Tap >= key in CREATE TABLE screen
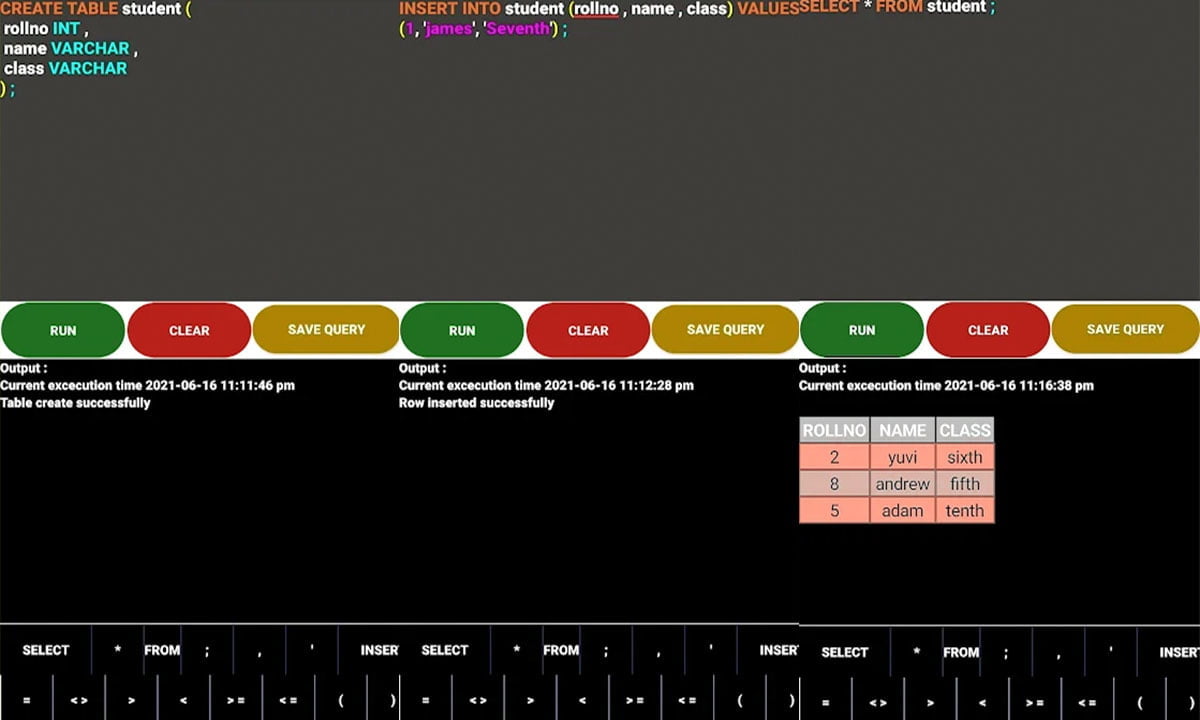The width and height of the screenshot is (1200, 720). pos(235,700)
